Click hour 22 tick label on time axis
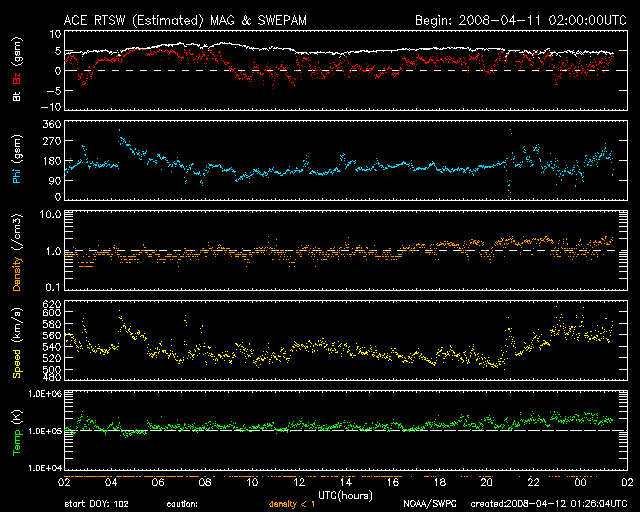The height and width of the screenshot is (512, 640). pos(533,480)
